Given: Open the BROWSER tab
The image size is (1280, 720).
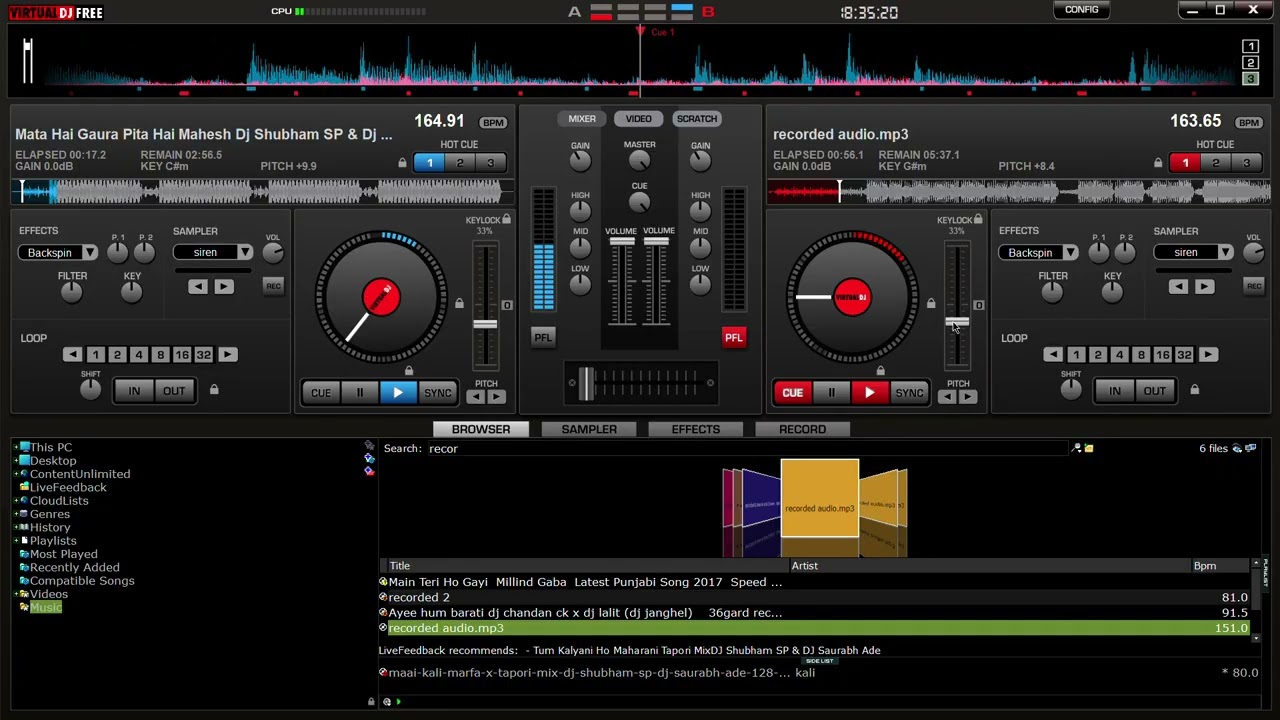Looking at the screenshot, I should [481, 429].
